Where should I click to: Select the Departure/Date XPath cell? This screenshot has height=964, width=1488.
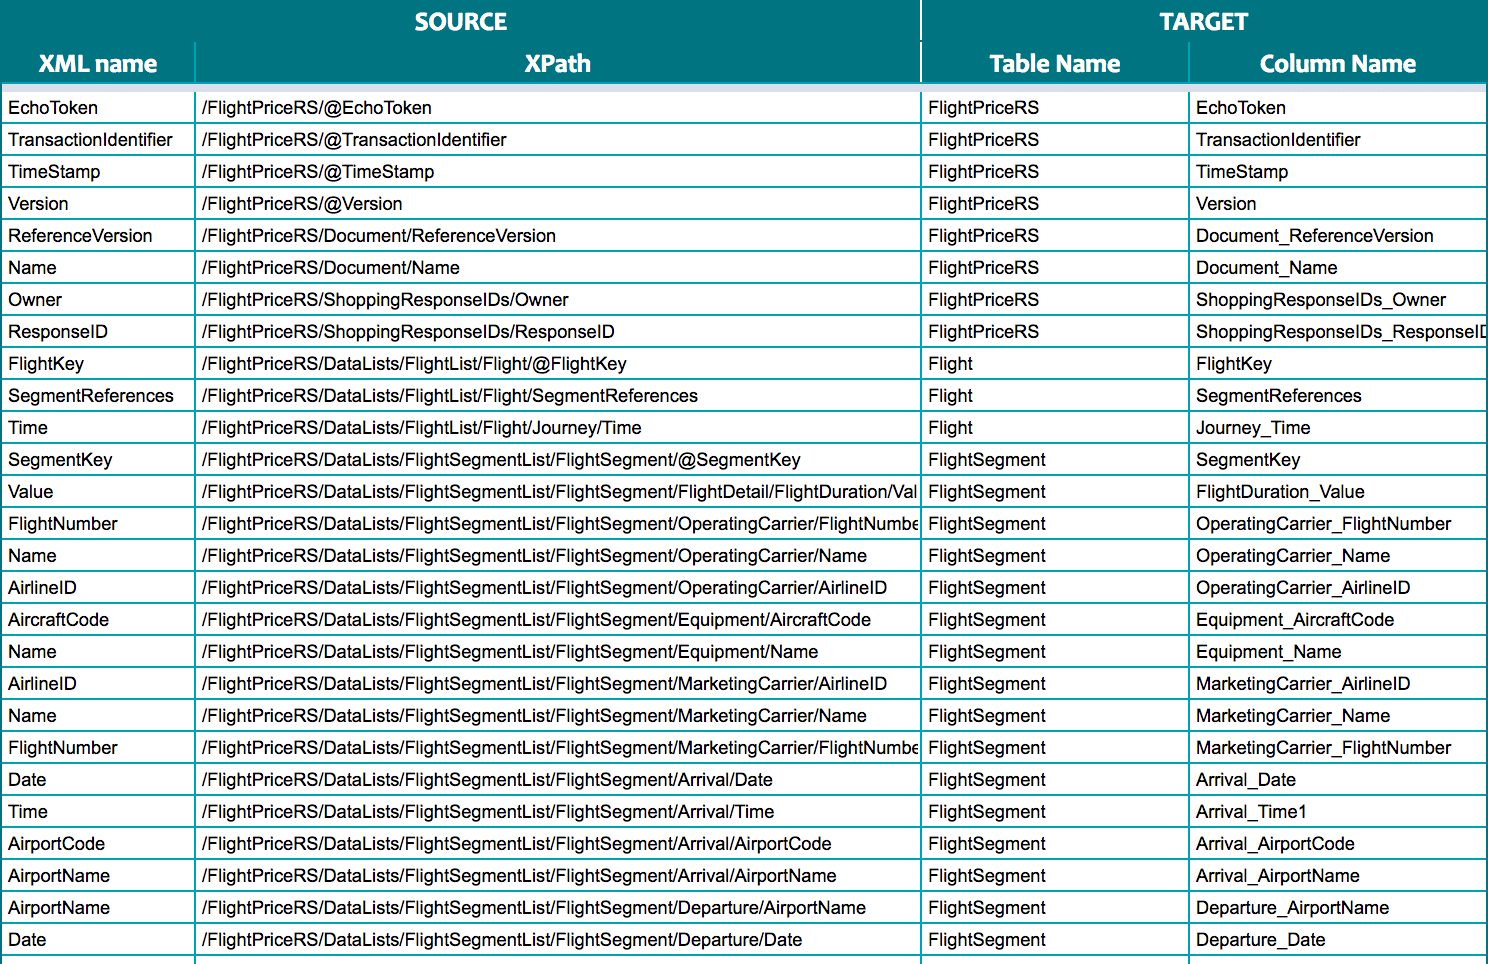point(558,939)
